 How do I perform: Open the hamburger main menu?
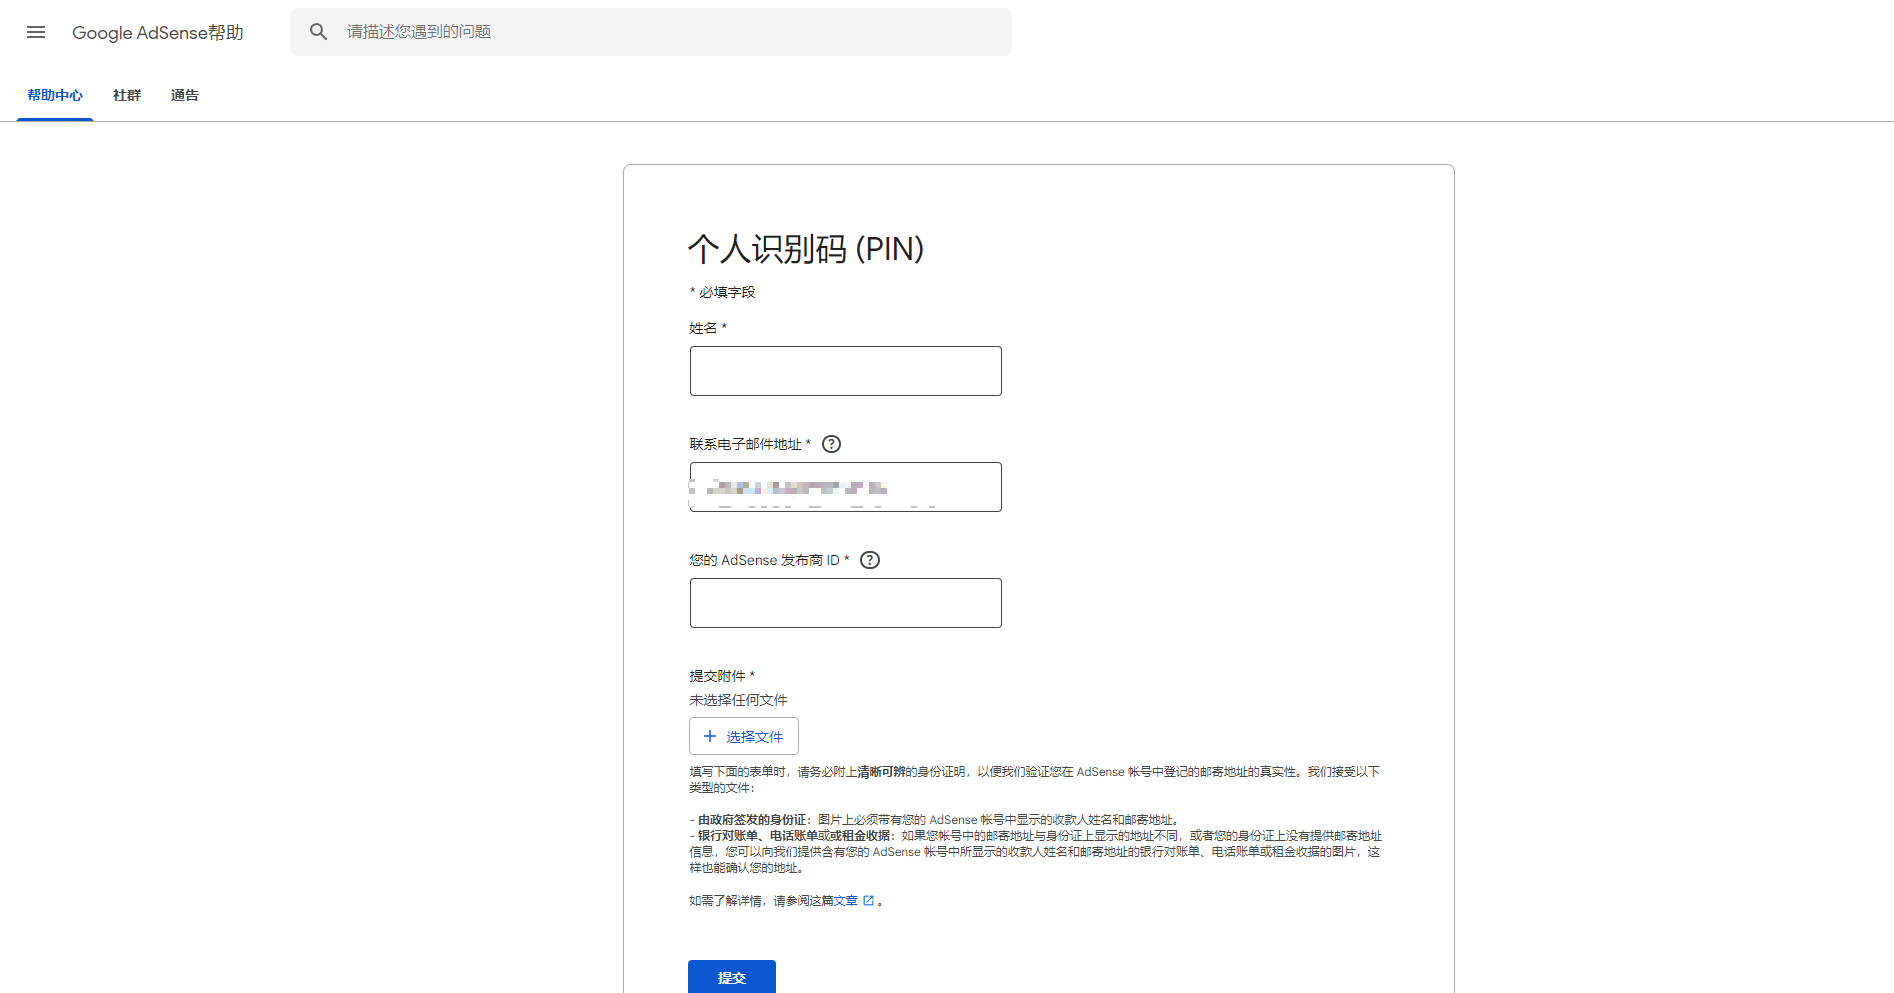[x=36, y=32]
